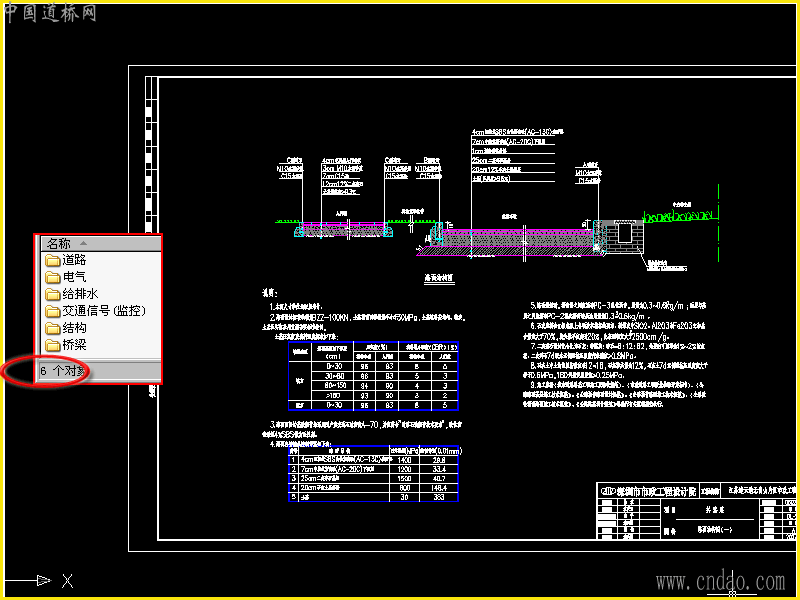Select the 给排水 folder name text

(x=80, y=294)
